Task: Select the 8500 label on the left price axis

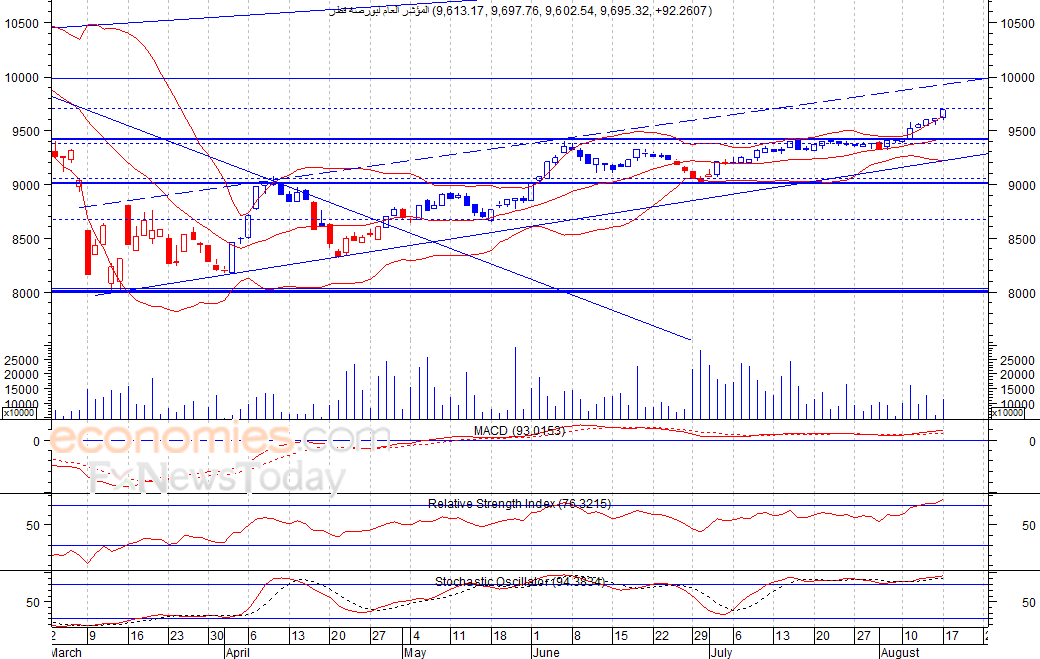Action: click(25, 239)
